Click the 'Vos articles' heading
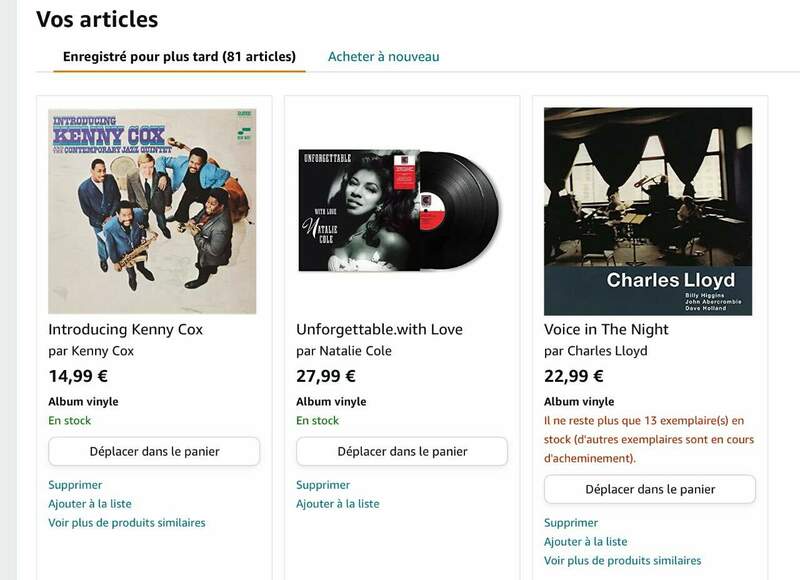 click(x=97, y=18)
